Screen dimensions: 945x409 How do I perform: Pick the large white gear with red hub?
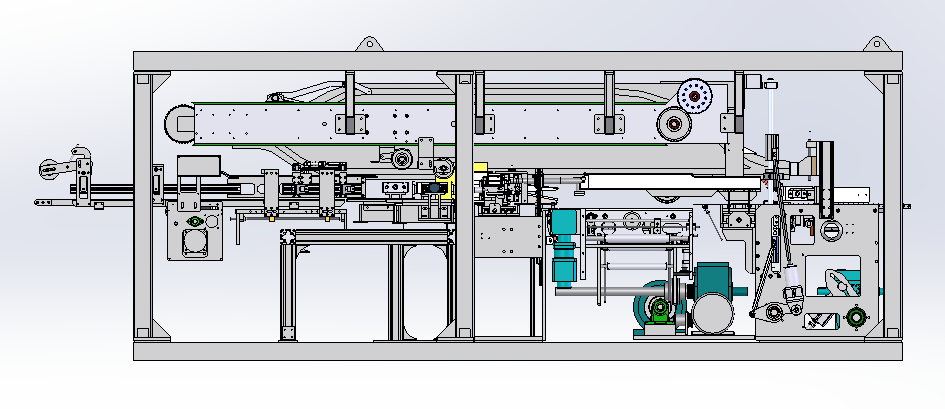(694, 96)
